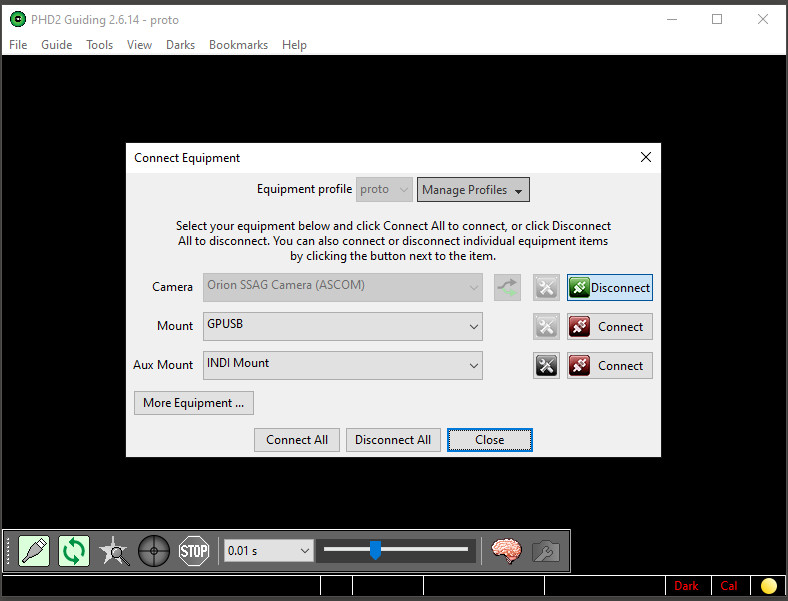Click the camera Disconnect button

pyautogui.click(x=610, y=287)
